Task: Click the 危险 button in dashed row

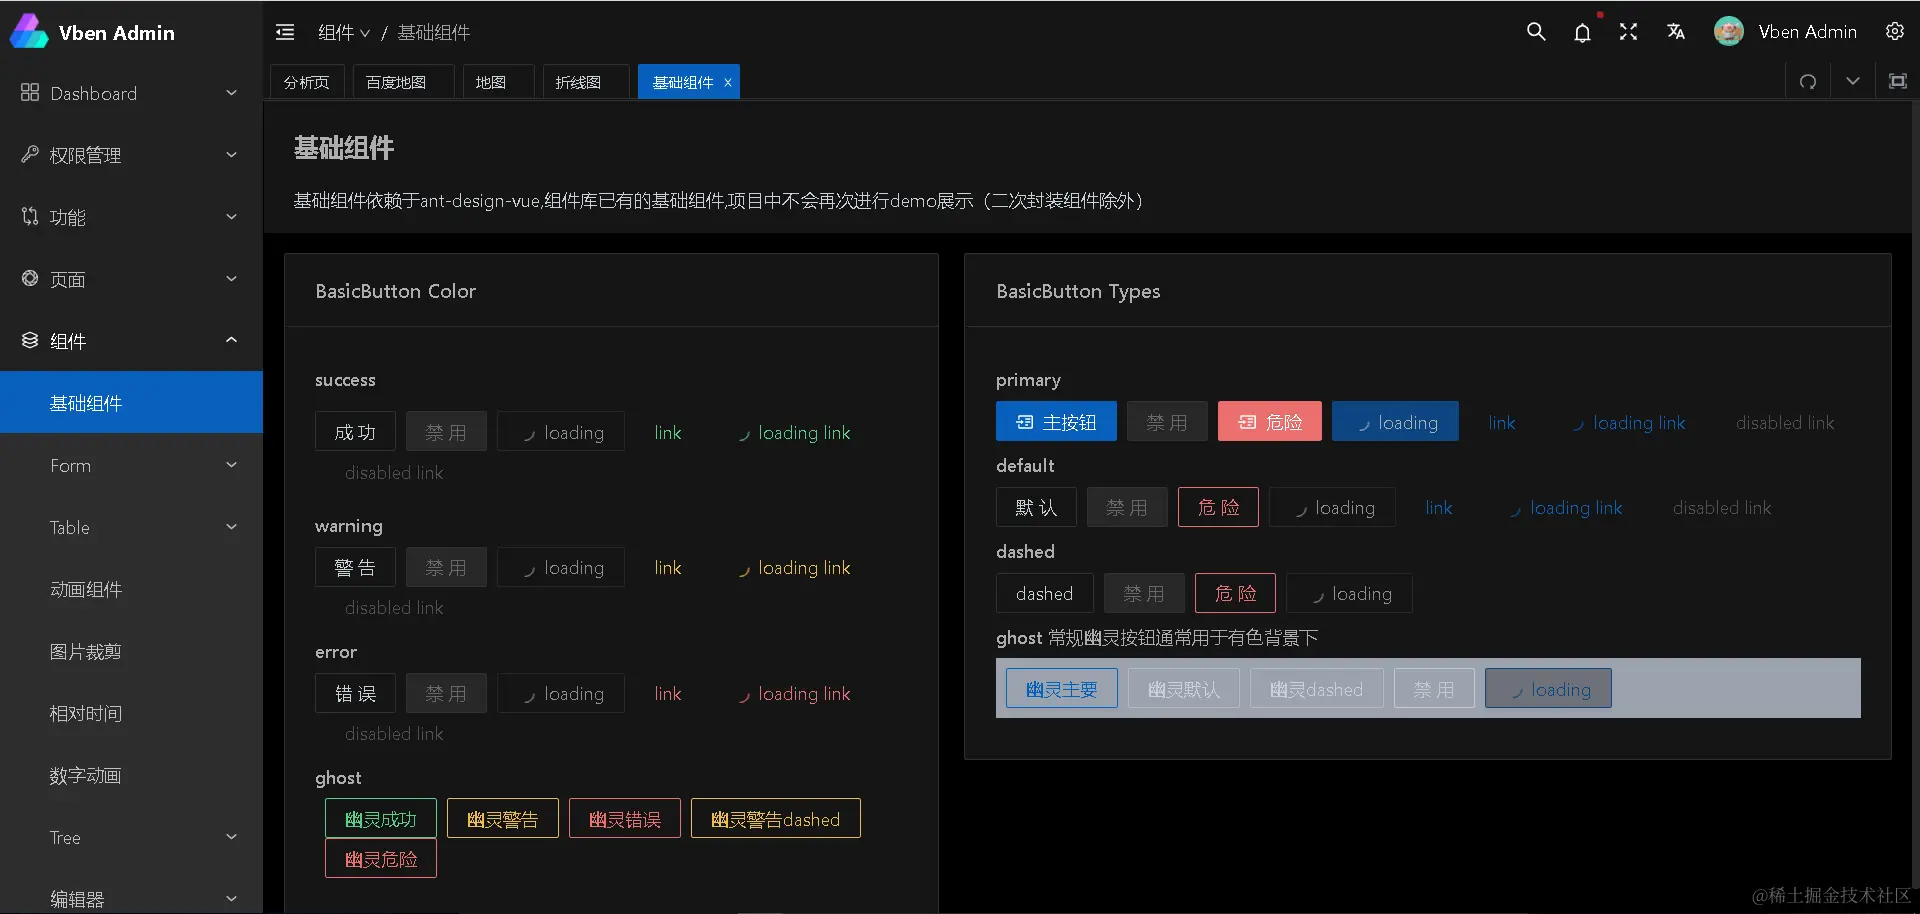Action: pyautogui.click(x=1235, y=593)
